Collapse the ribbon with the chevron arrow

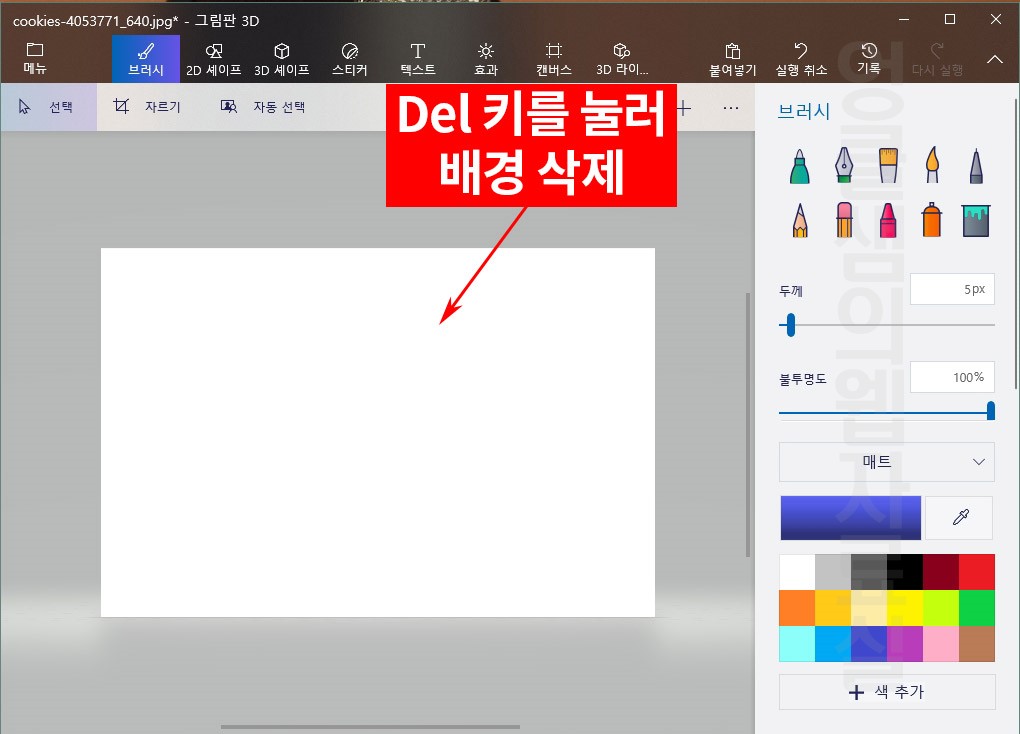click(x=994, y=57)
